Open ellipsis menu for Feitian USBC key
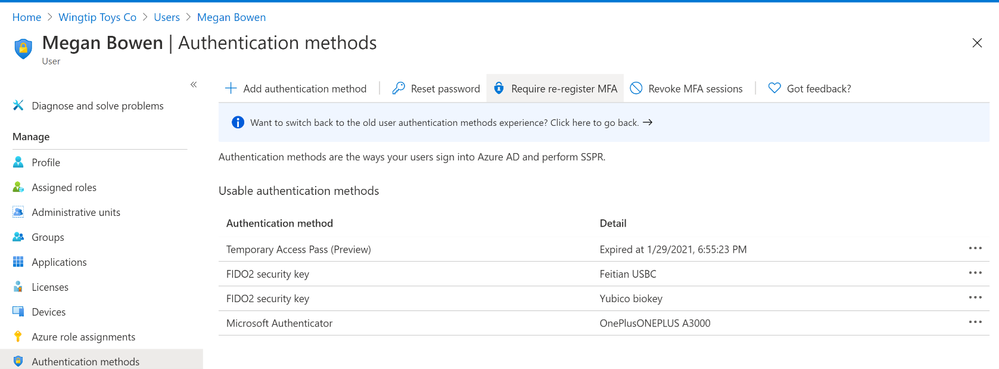Viewport: 999px width, 369px height. tap(975, 273)
